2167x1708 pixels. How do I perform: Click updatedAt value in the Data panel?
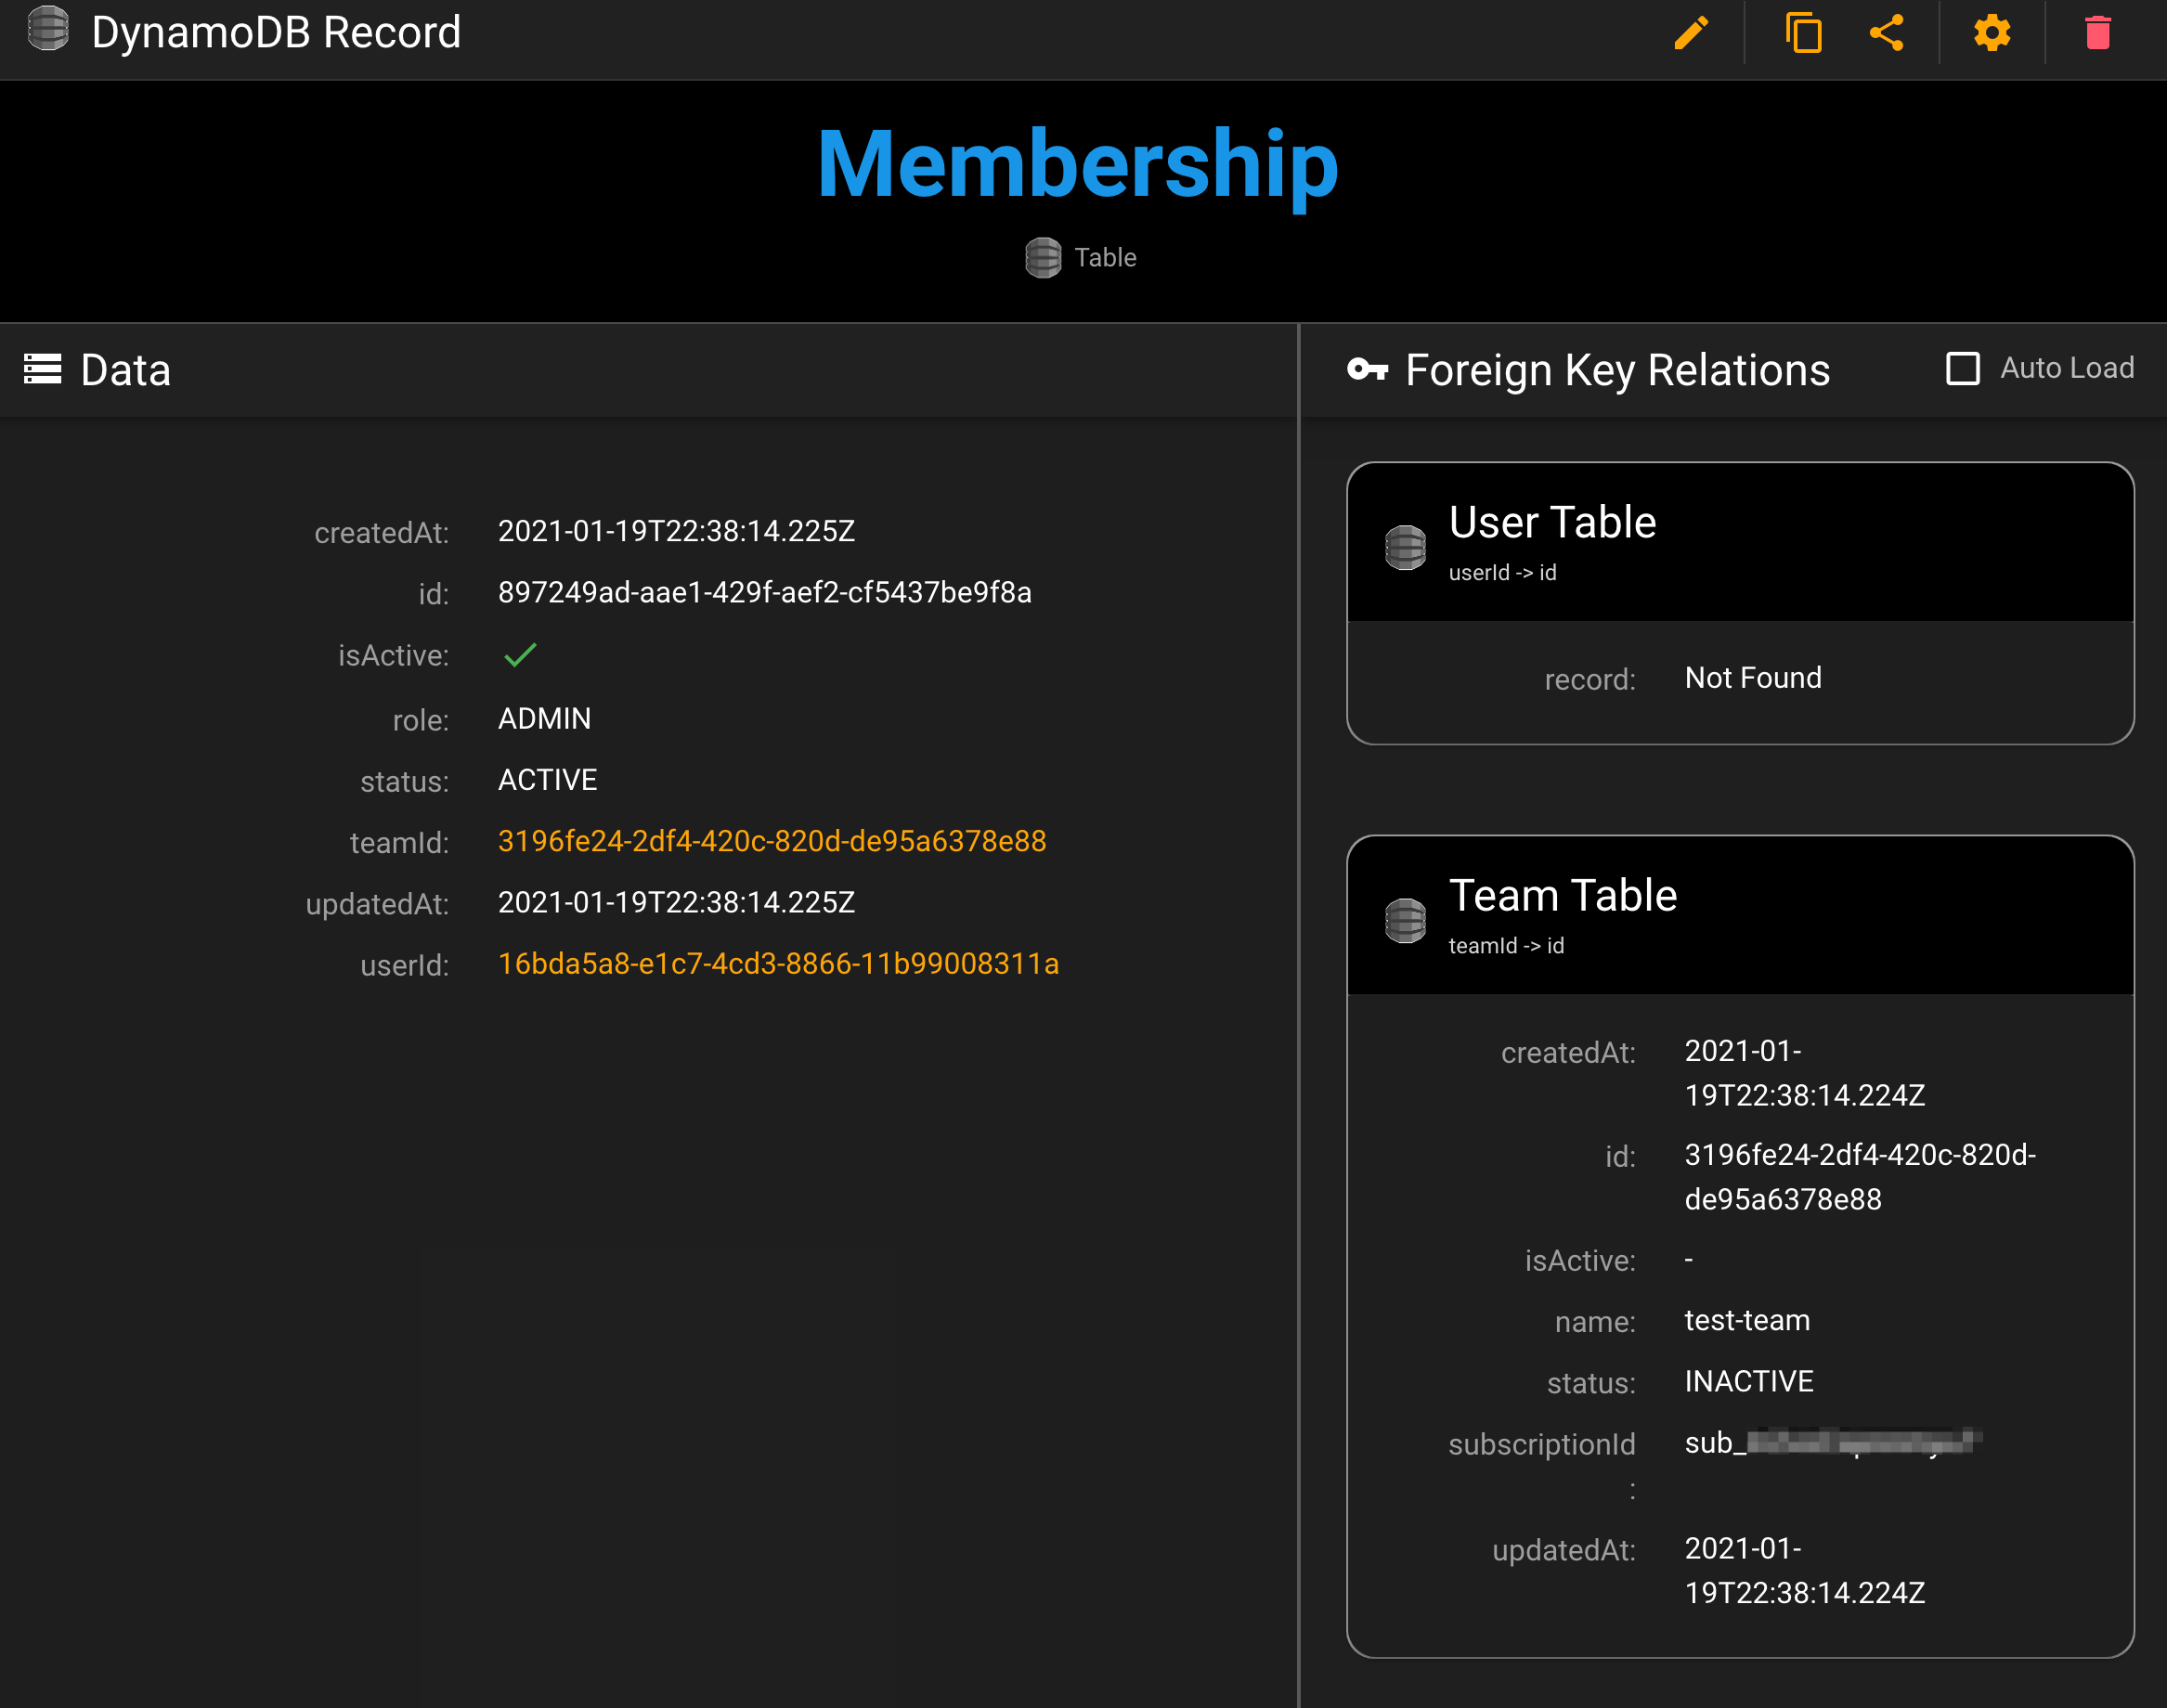(676, 902)
